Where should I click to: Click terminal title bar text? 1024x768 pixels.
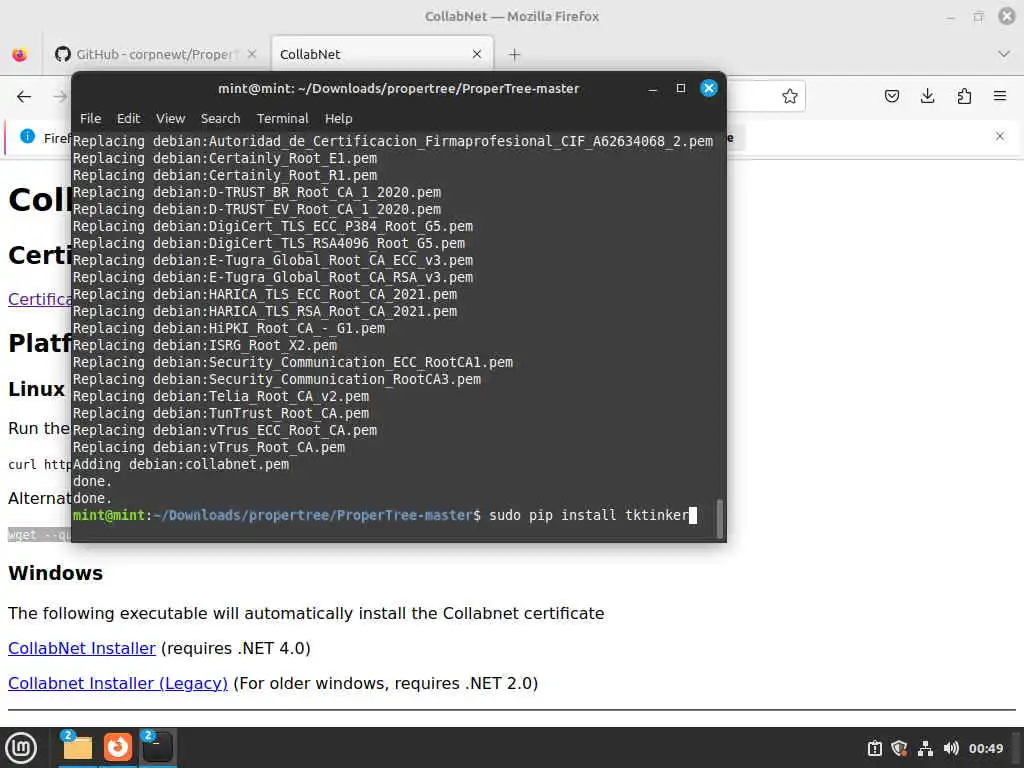[x=398, y=88]
